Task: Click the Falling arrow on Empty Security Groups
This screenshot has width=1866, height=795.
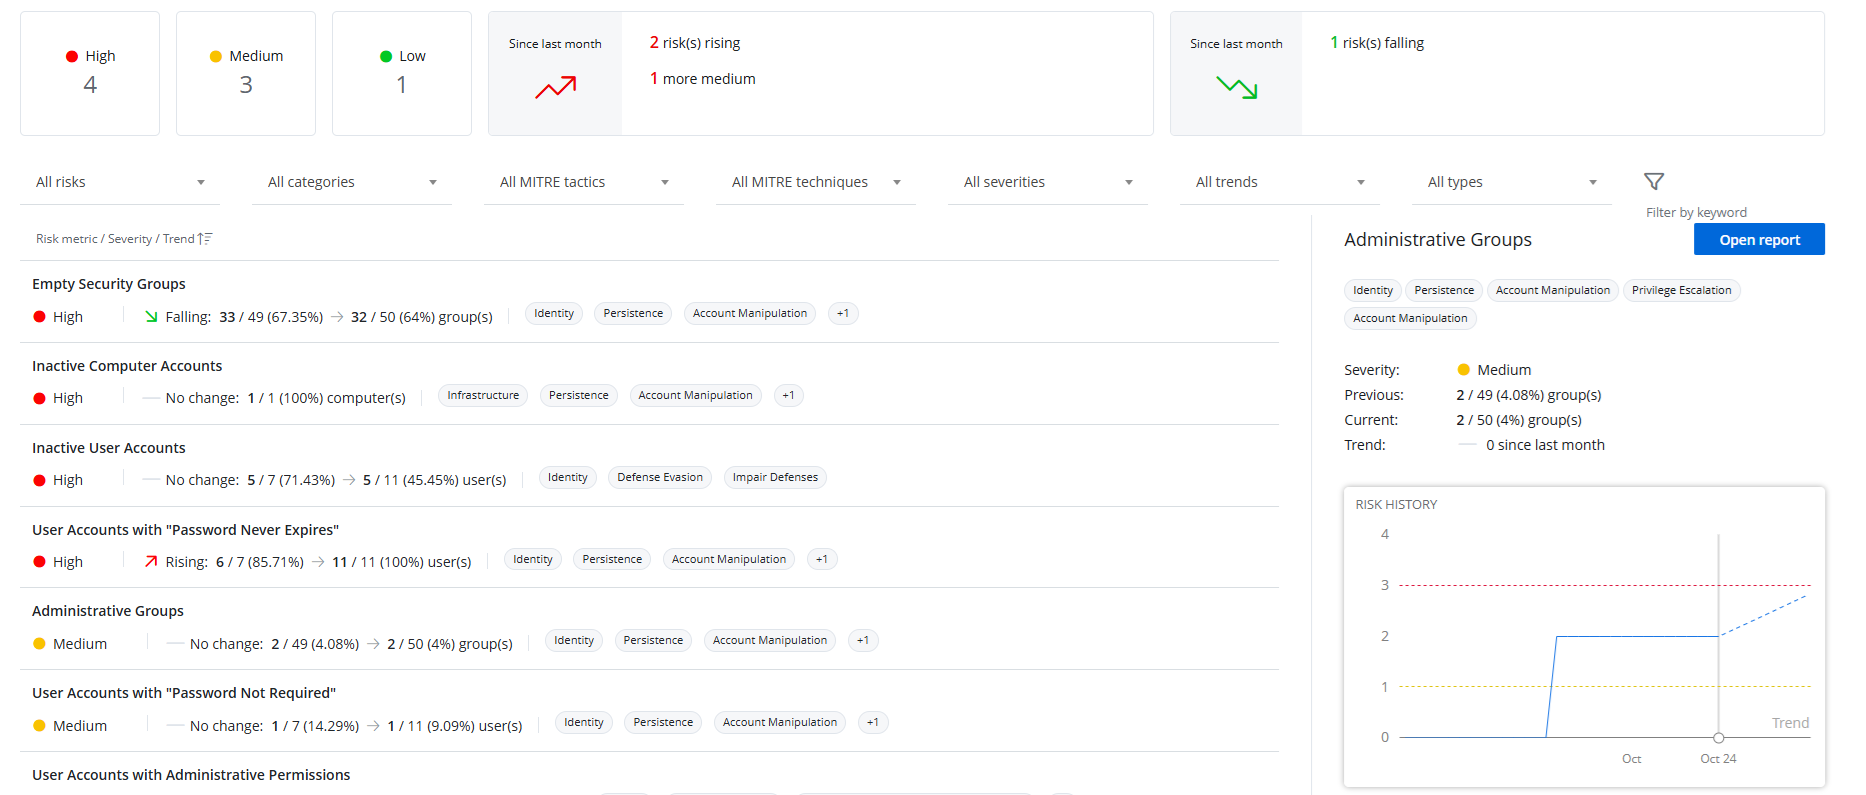Action: pyautogui.click(x=151, y=317)
